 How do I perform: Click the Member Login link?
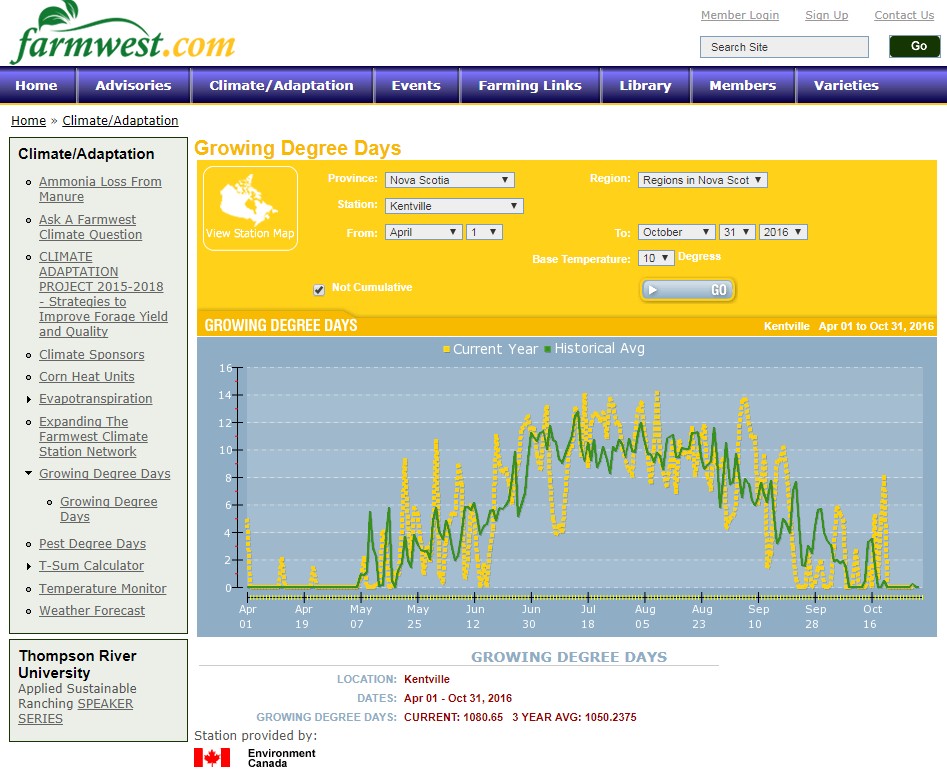739,15
